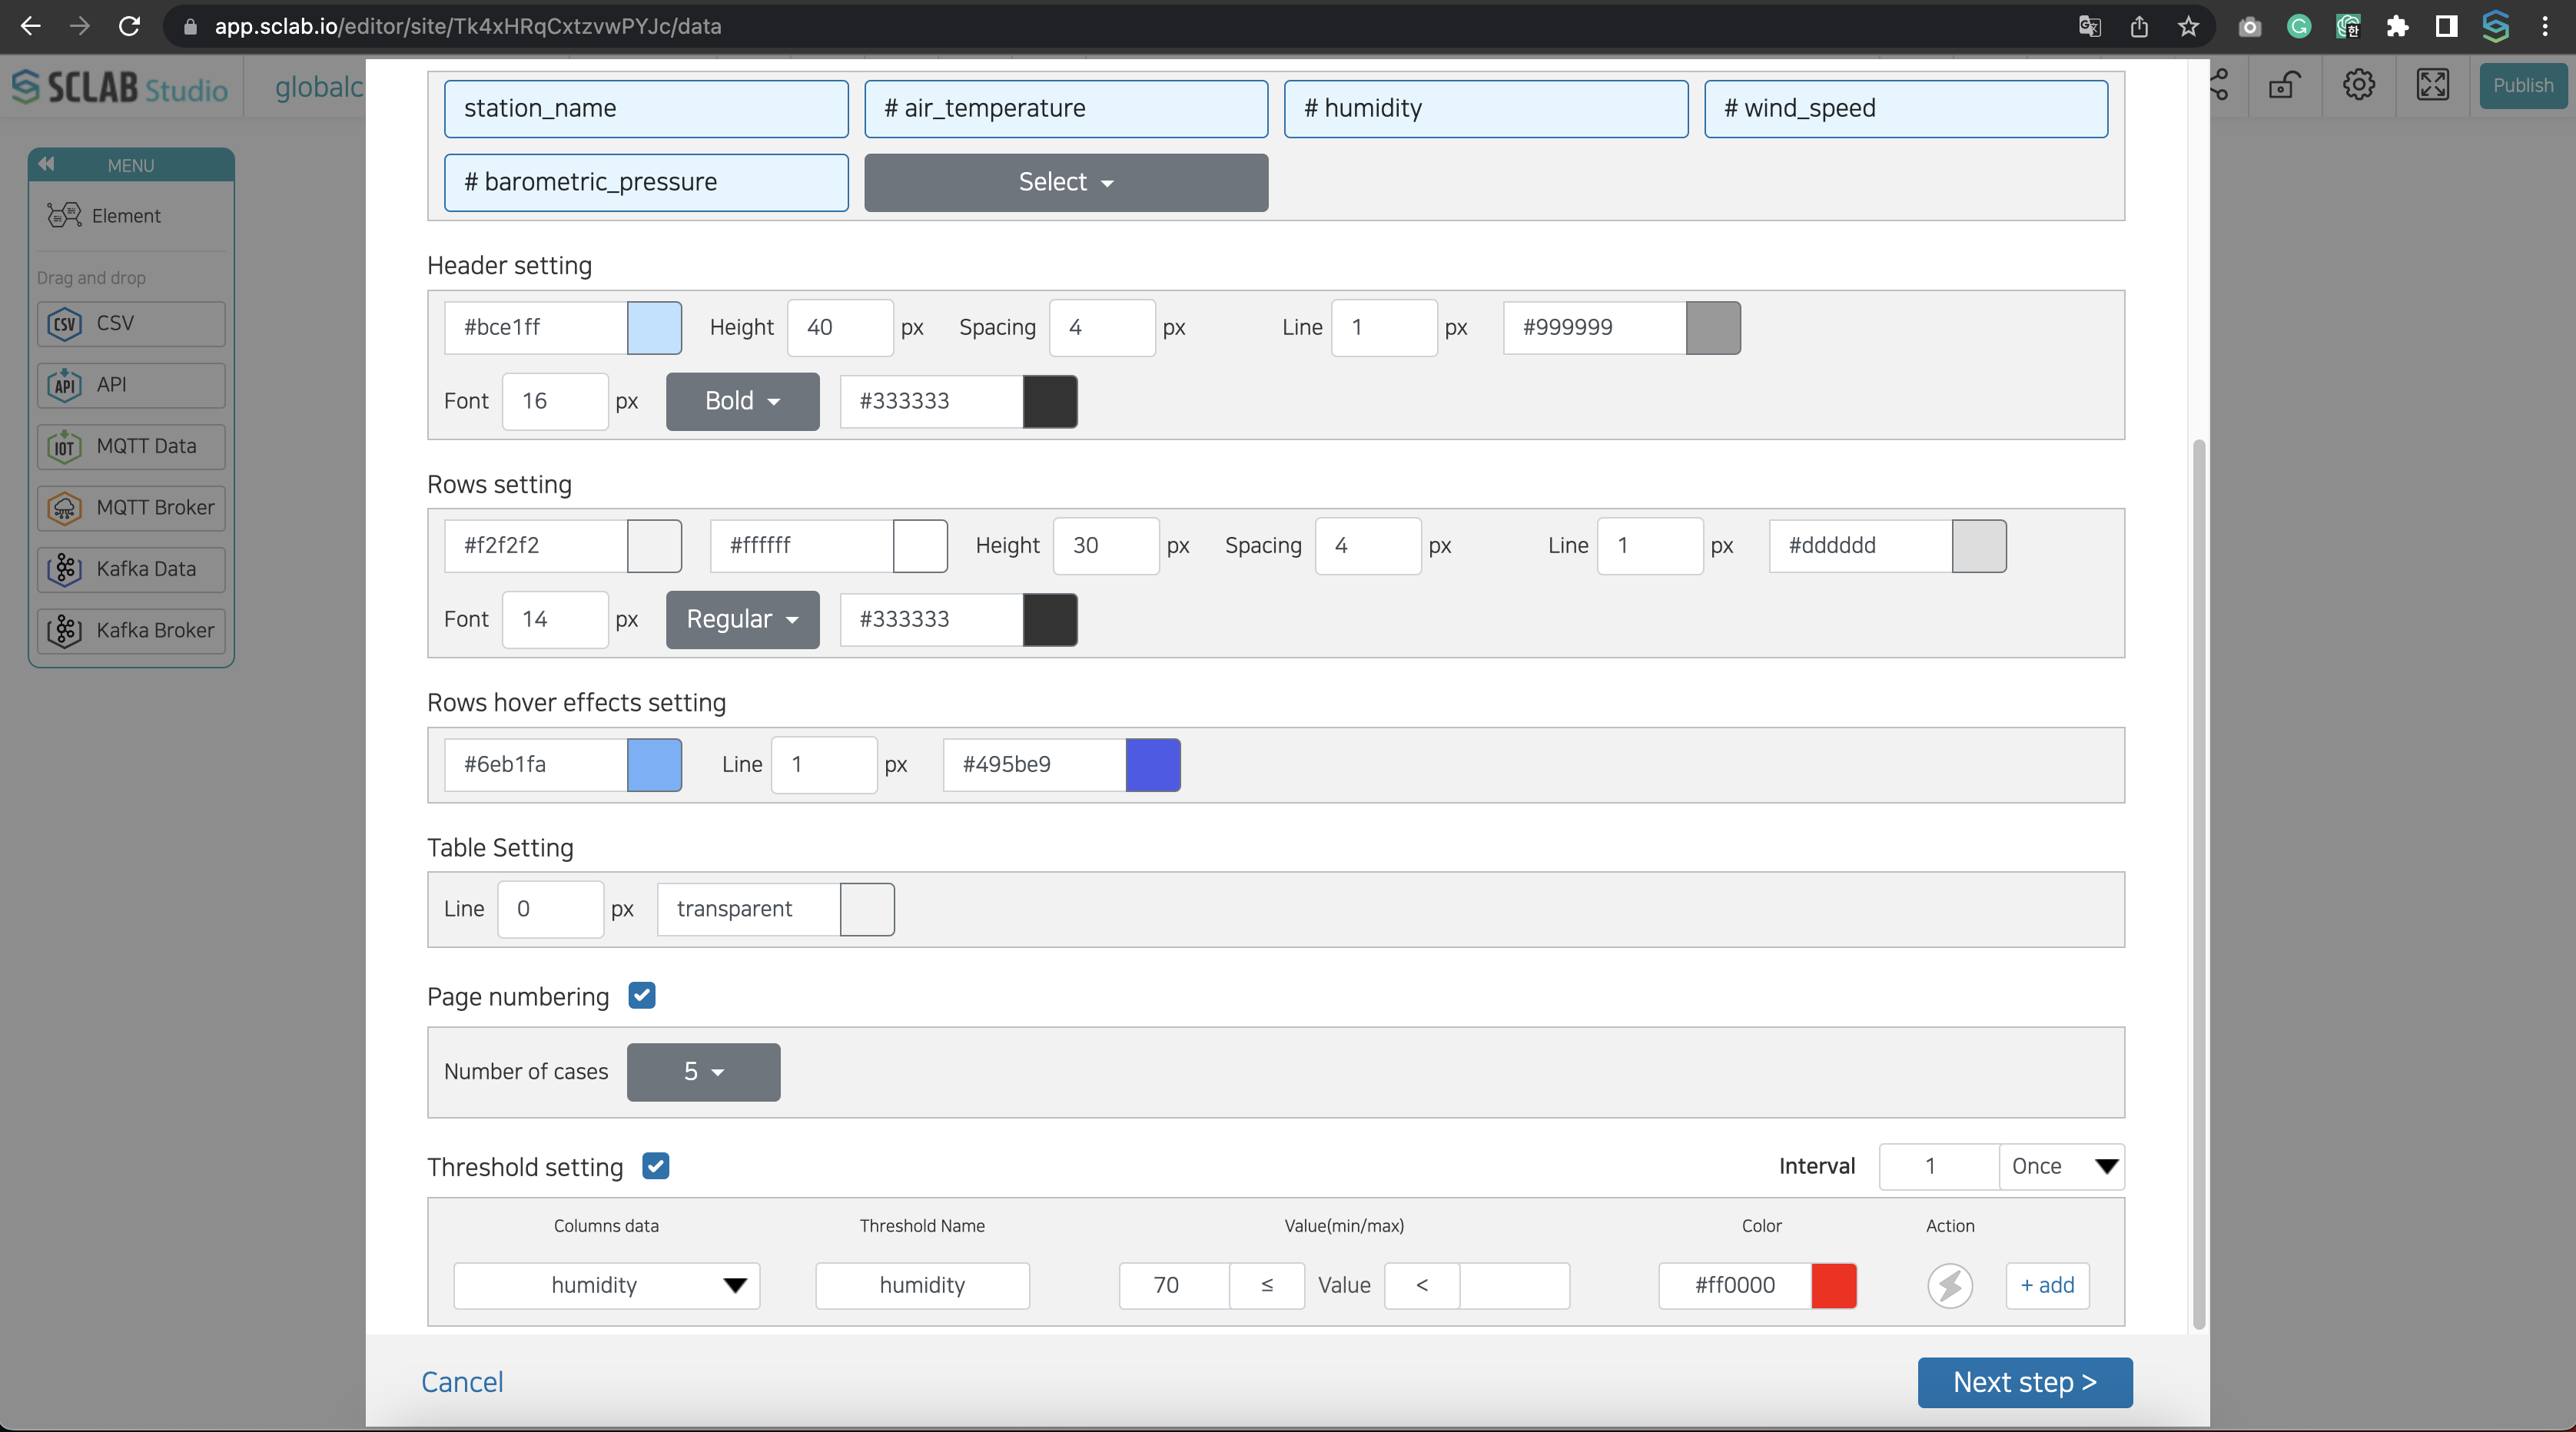The width and height of the screenshot is (2576, 1432).
Task: Open the rows #ffffff color swatch
Action: (x=920, y=545)
